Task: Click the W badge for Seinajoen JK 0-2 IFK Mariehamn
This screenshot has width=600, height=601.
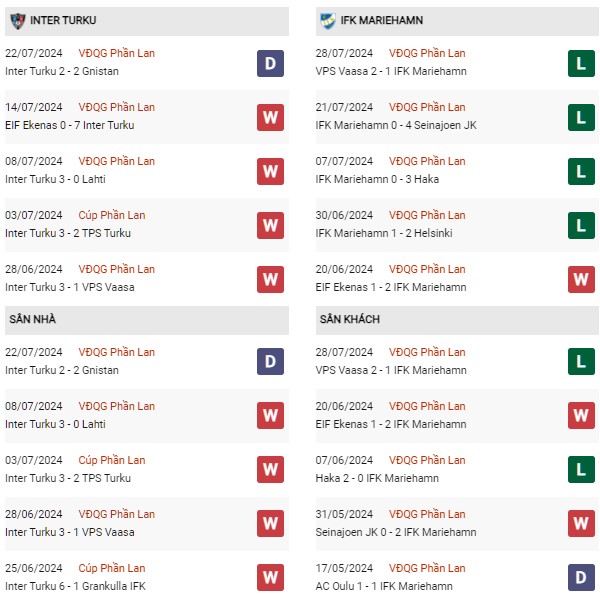Action: 581,524
